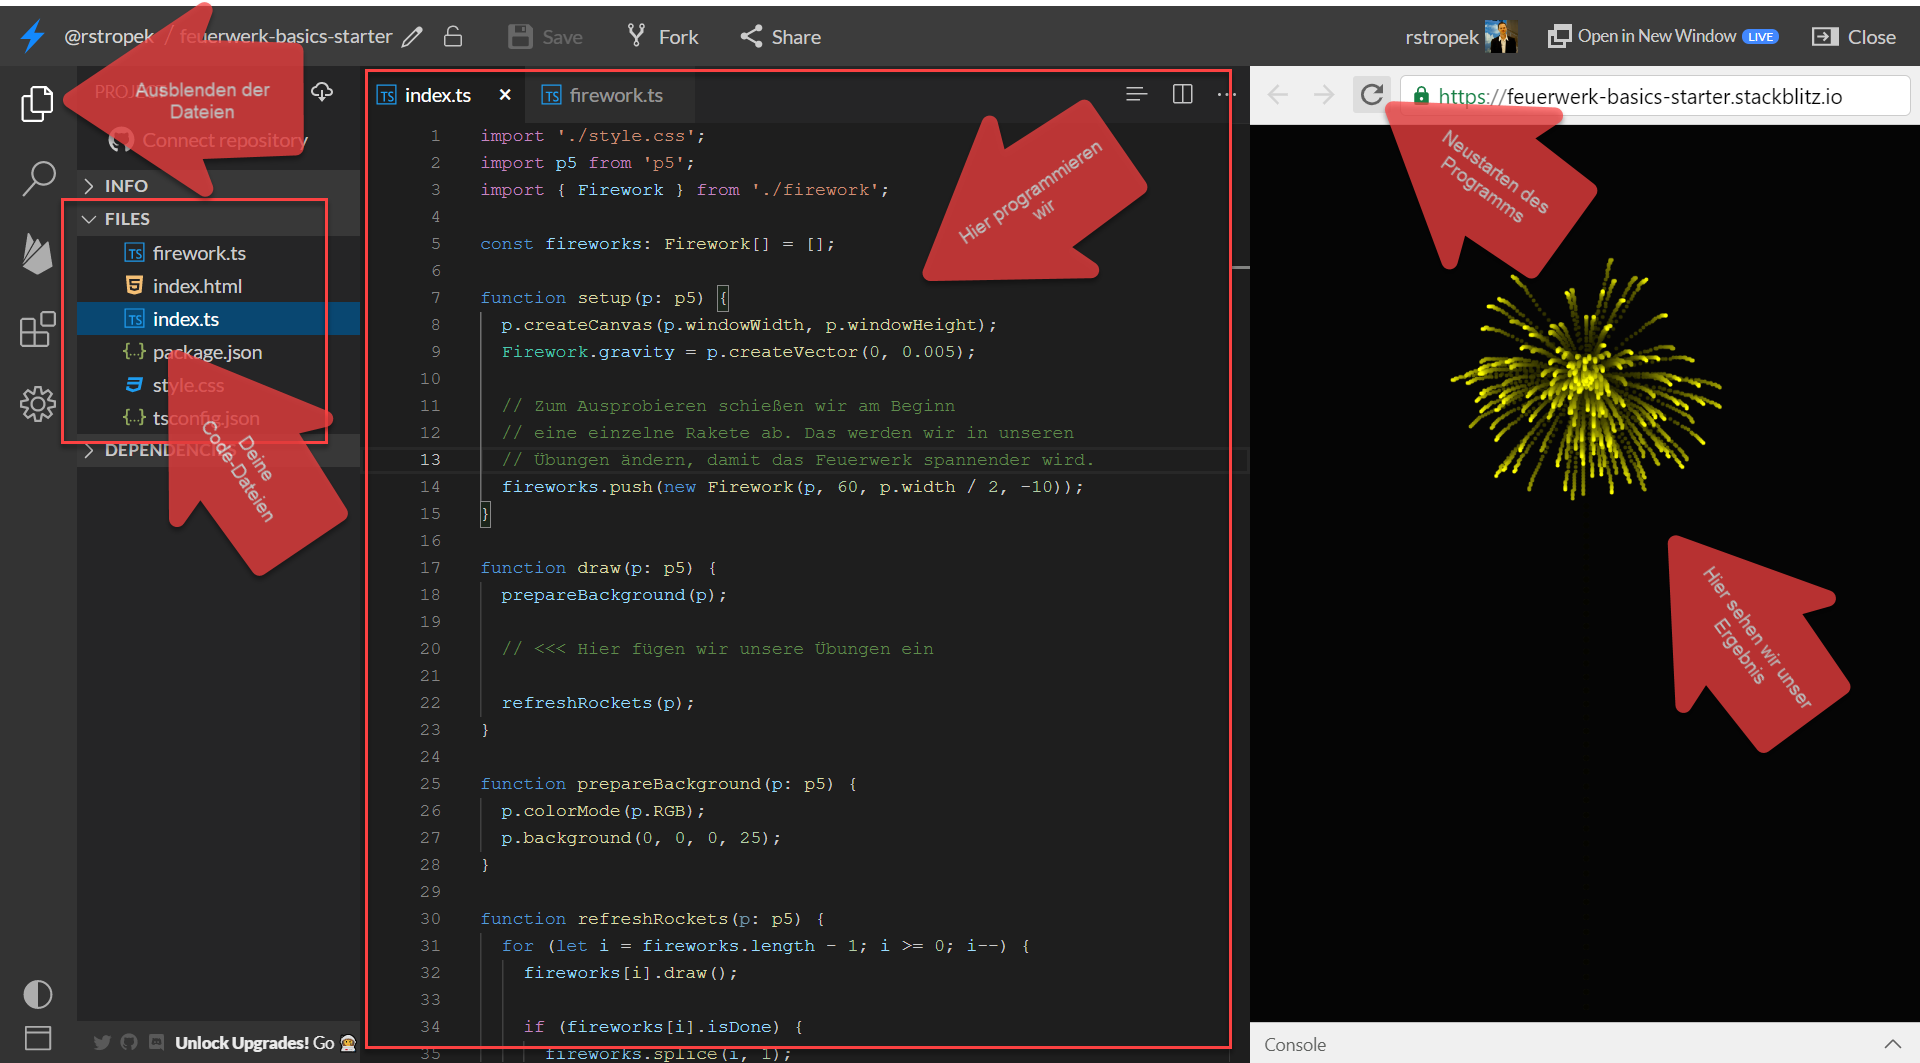Click the split editor icon
Screen dimensions: 1920x1063
coord(1182,94)
